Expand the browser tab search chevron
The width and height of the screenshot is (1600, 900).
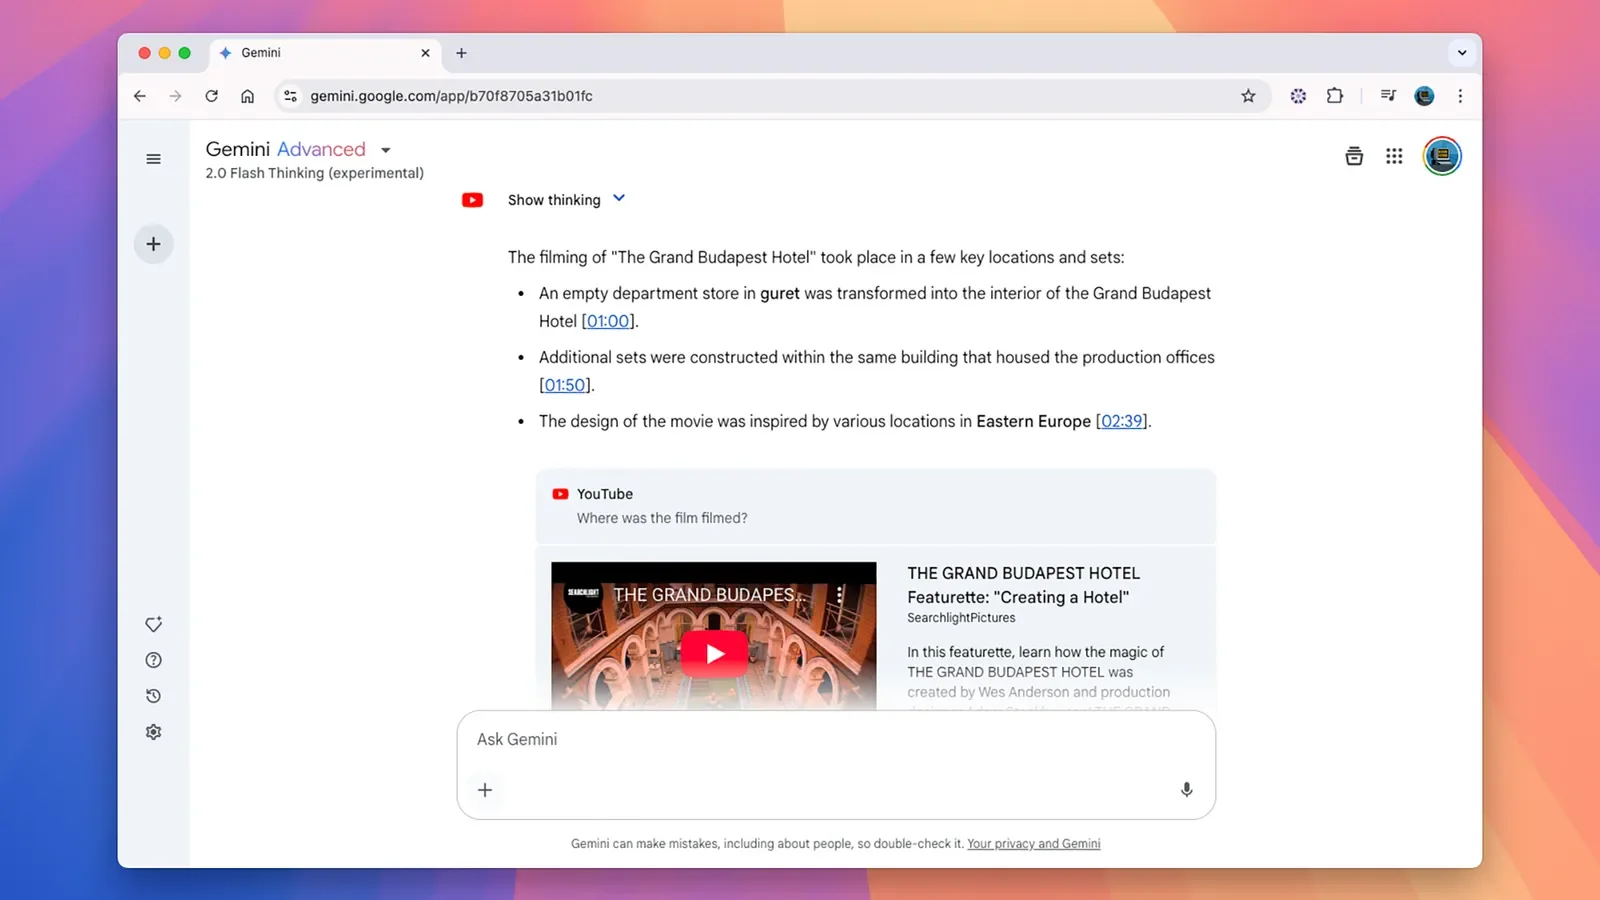[x=1462, y=53]
